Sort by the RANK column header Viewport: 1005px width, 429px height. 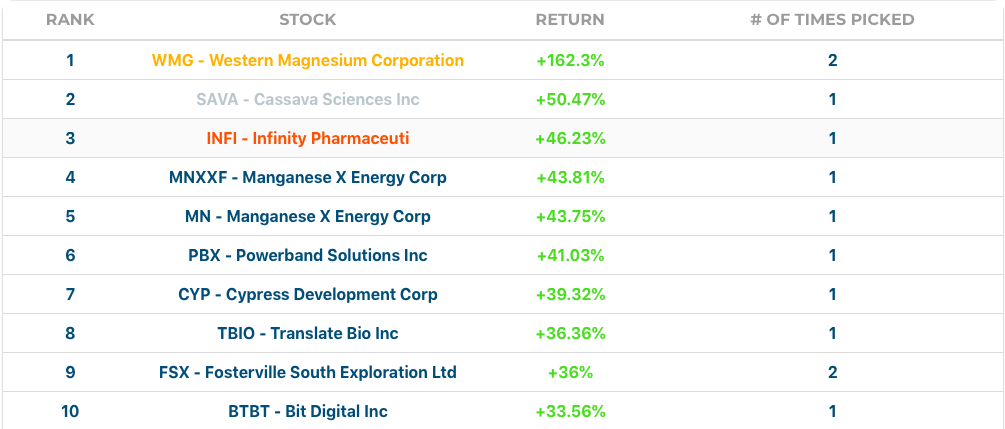[x=70, y=20]
